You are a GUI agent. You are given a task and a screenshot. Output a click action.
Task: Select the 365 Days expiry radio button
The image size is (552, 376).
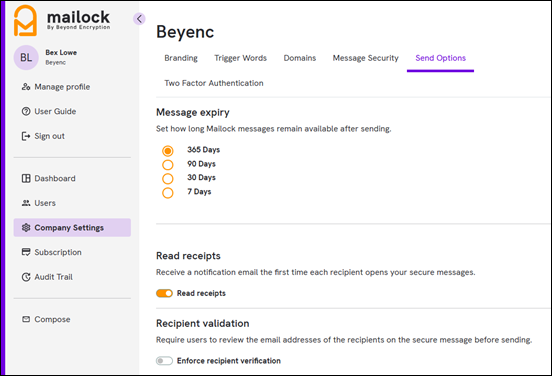pyautogui.click(x=168, y=151)
